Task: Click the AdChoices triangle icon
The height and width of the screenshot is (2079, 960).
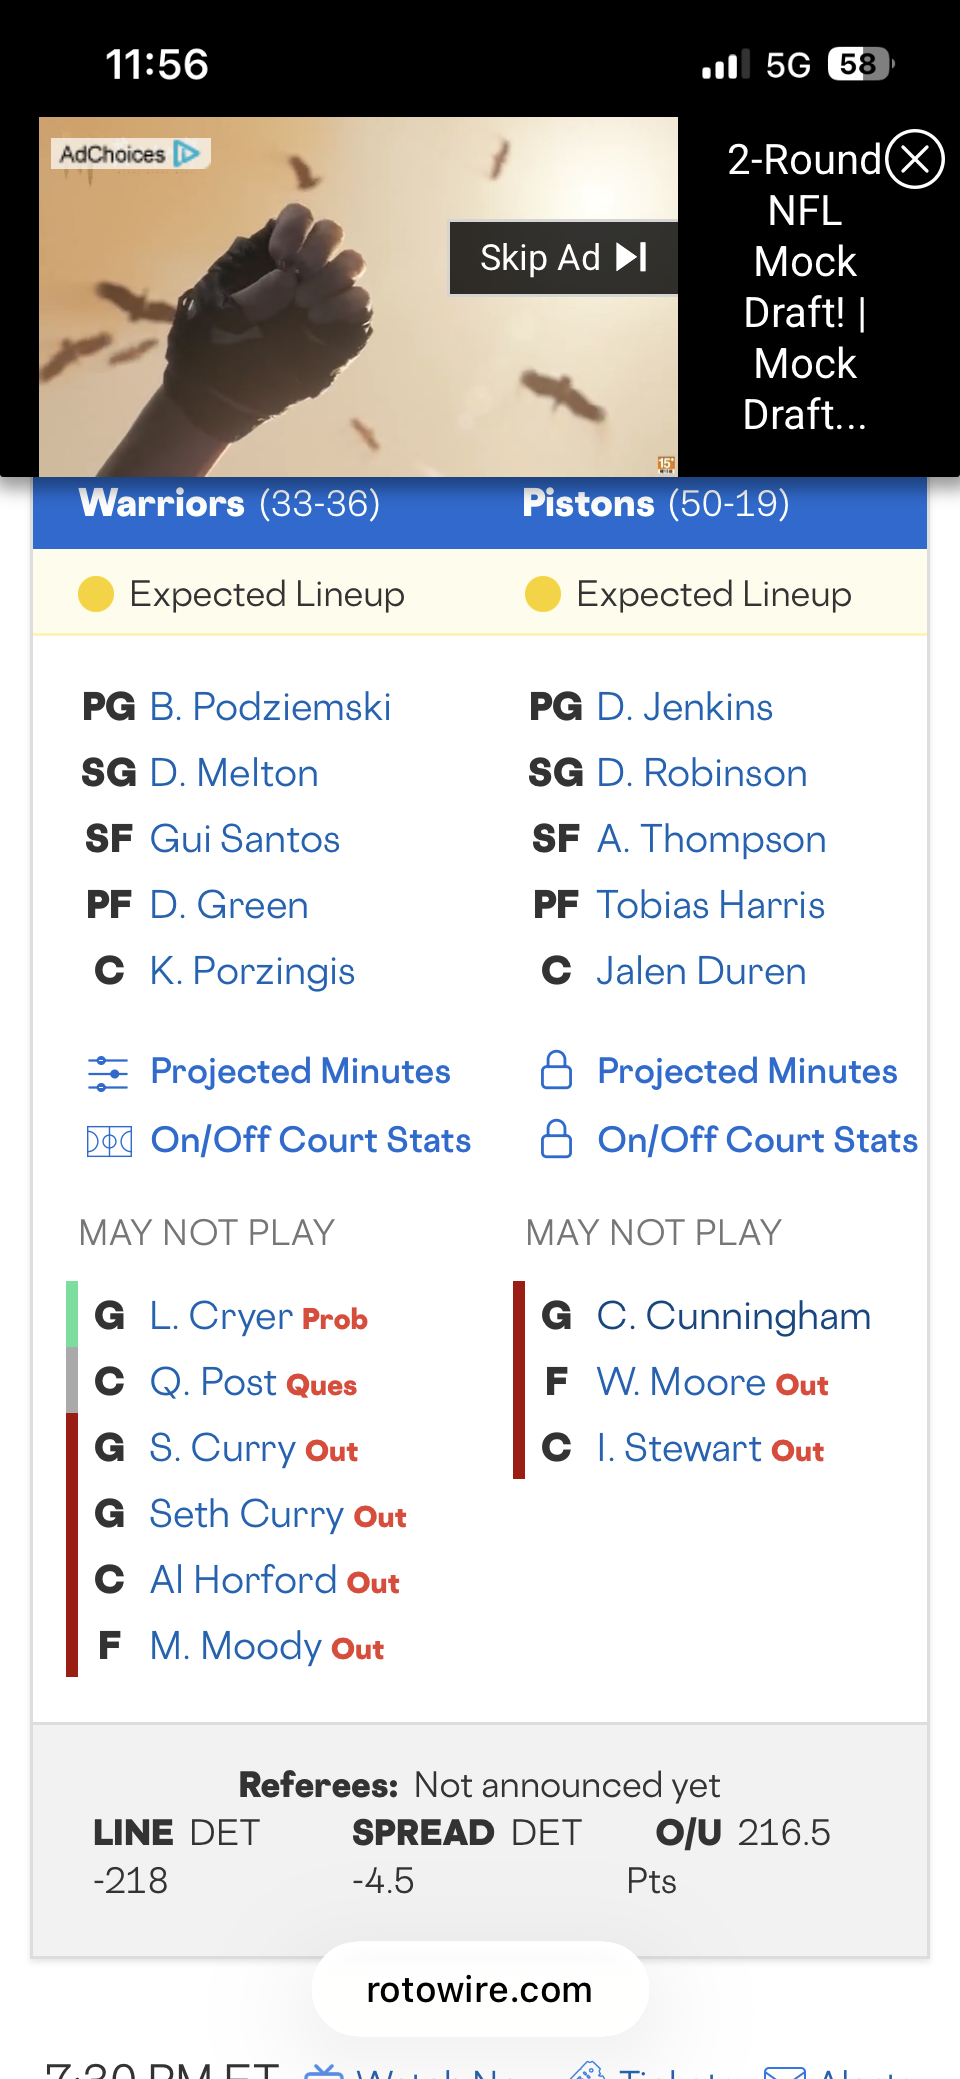Action: tap(187, 153)
